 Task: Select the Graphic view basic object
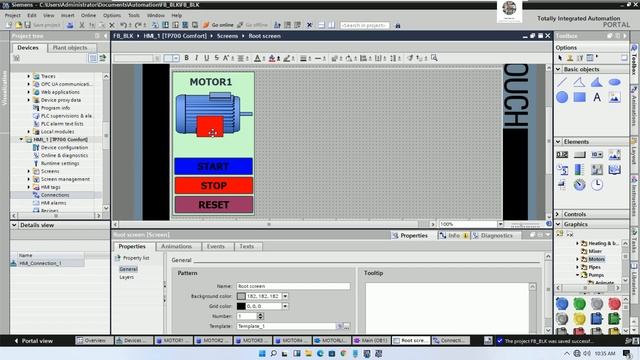(x=614, y=97)
